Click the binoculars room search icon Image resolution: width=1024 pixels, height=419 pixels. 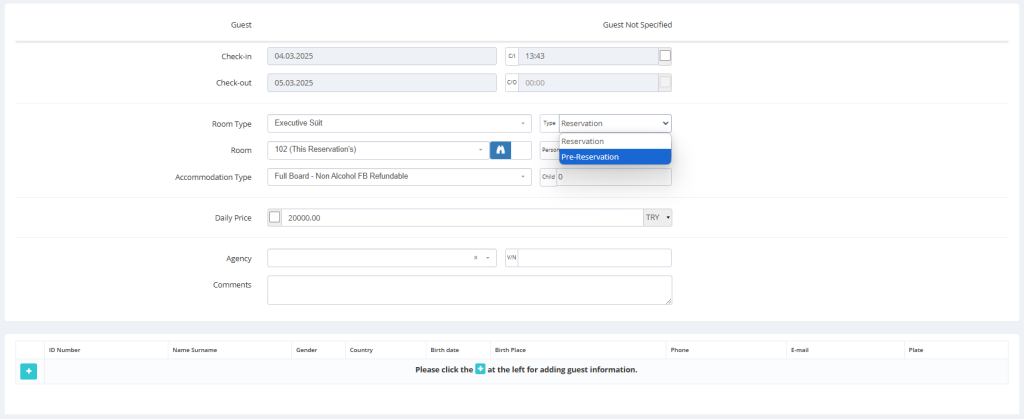pos(501,150)
